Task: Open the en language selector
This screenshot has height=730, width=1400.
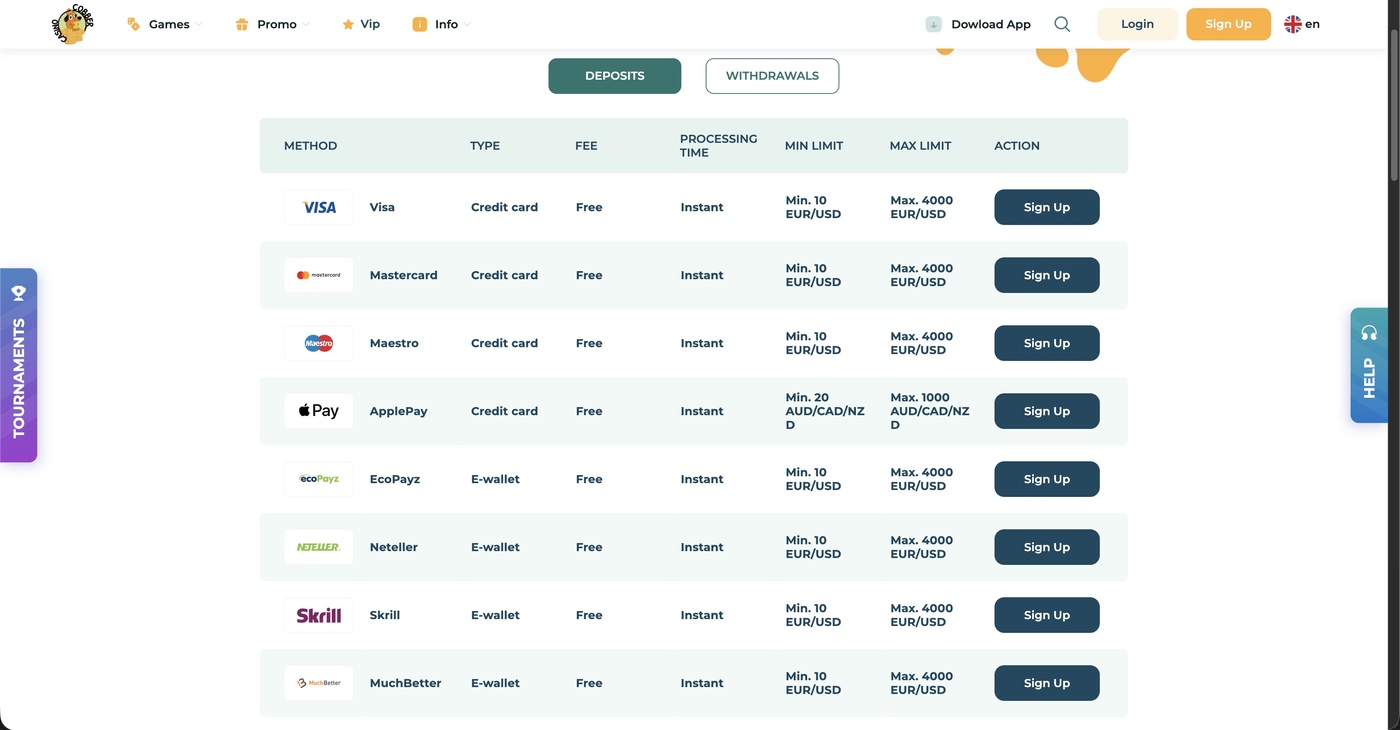Action: (1302, 24)
